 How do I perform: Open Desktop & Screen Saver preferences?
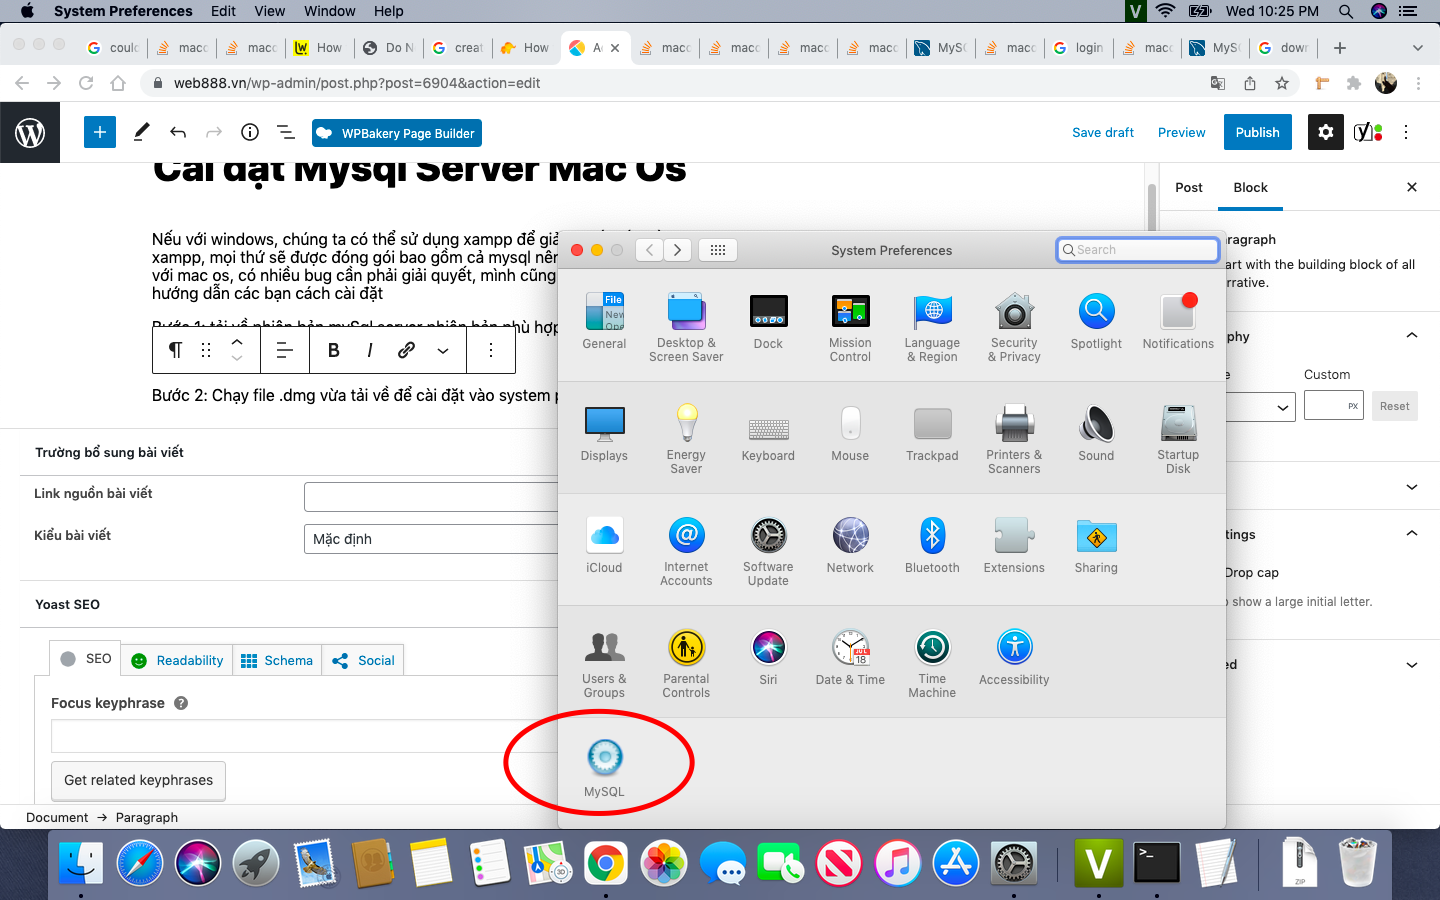click(686, 327)
